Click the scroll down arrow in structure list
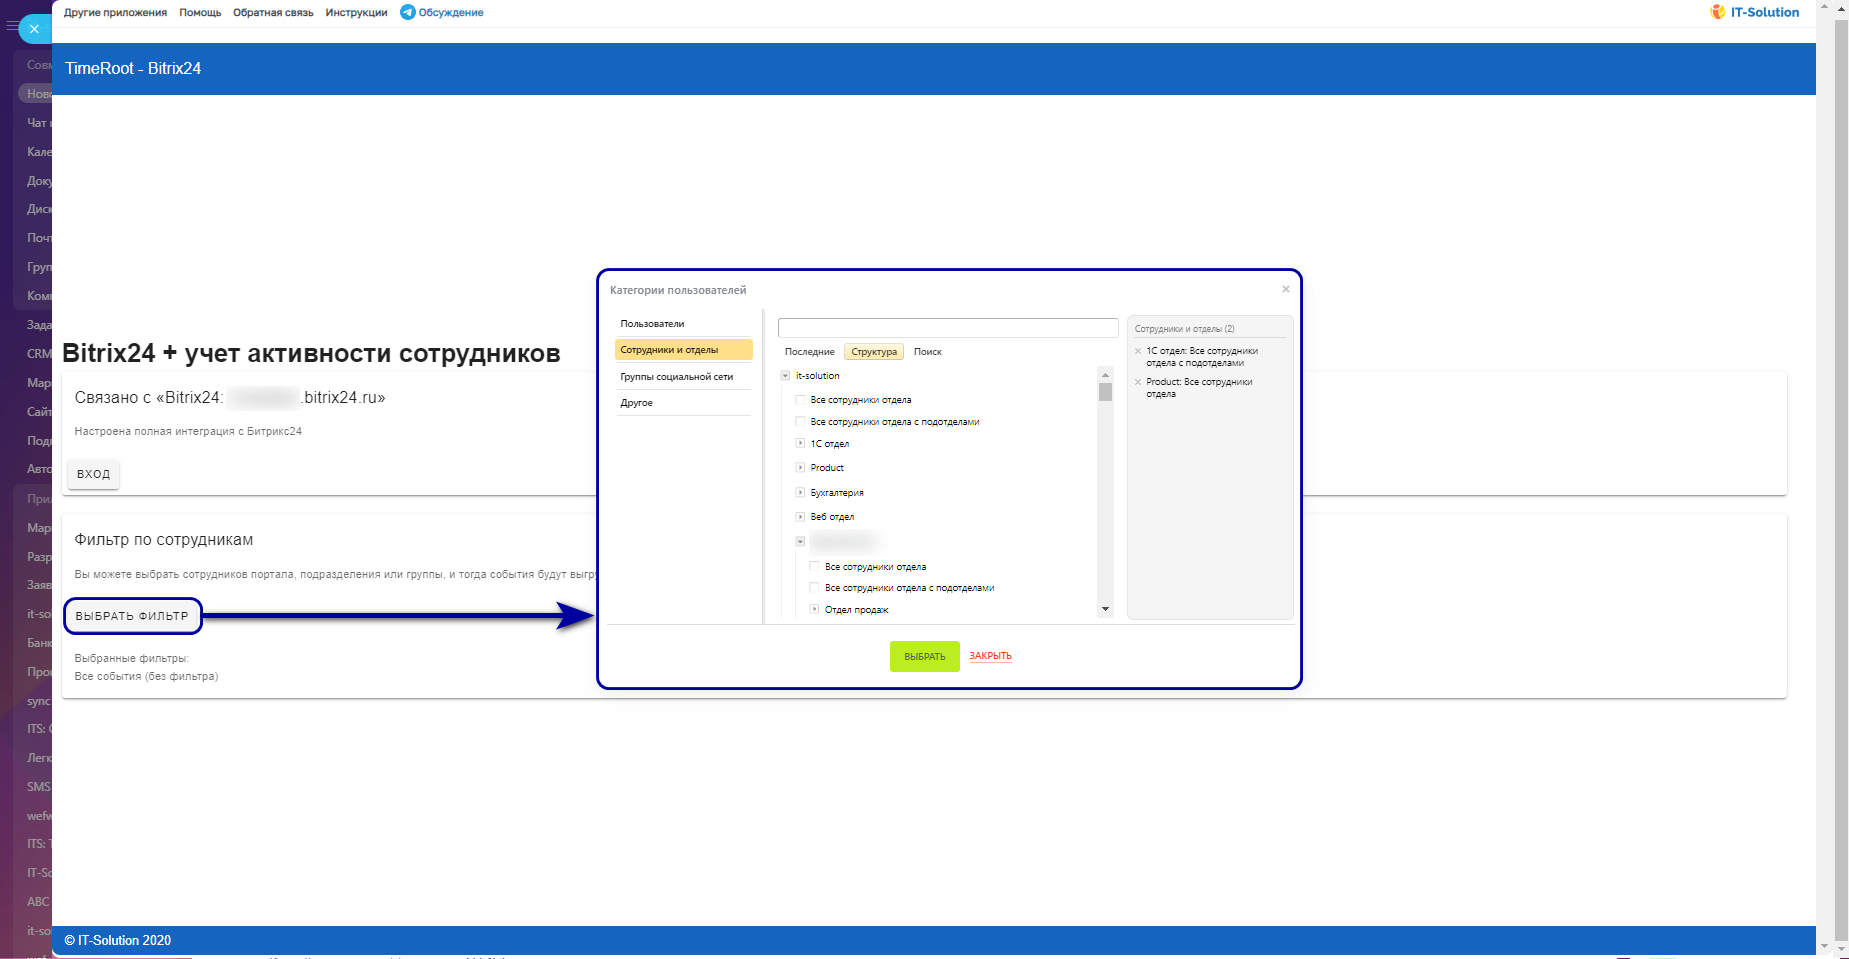The width and height of the screenshot is (1849, 959). [x=1105, y=609]
